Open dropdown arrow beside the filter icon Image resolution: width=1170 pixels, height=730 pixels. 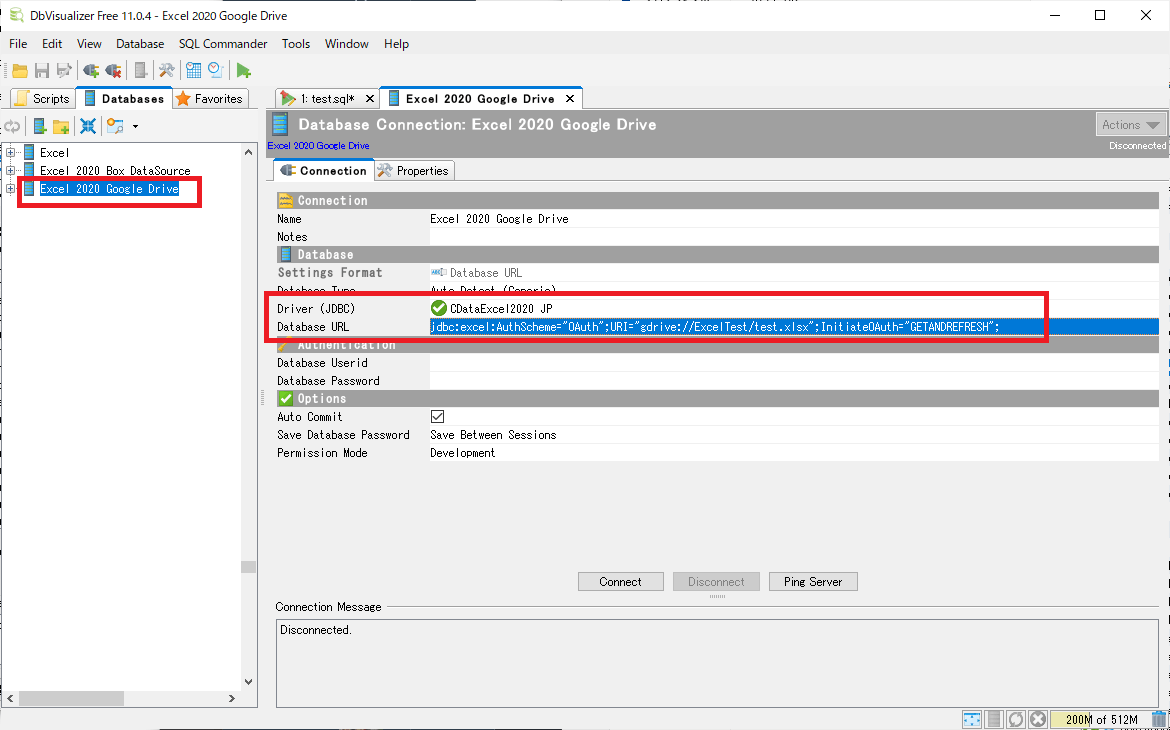click(135, 127)
